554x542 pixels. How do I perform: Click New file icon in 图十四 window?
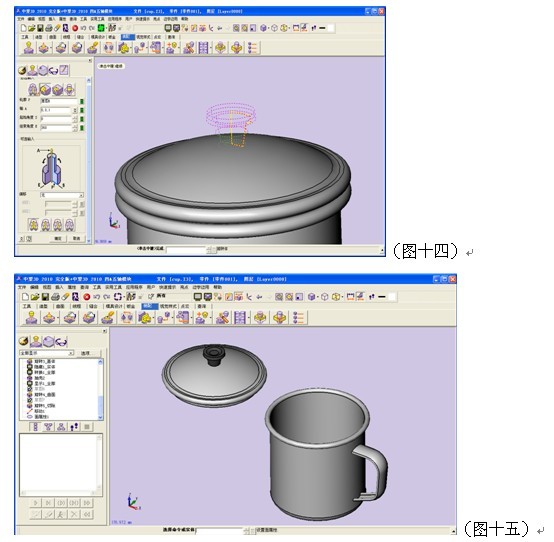23,28
